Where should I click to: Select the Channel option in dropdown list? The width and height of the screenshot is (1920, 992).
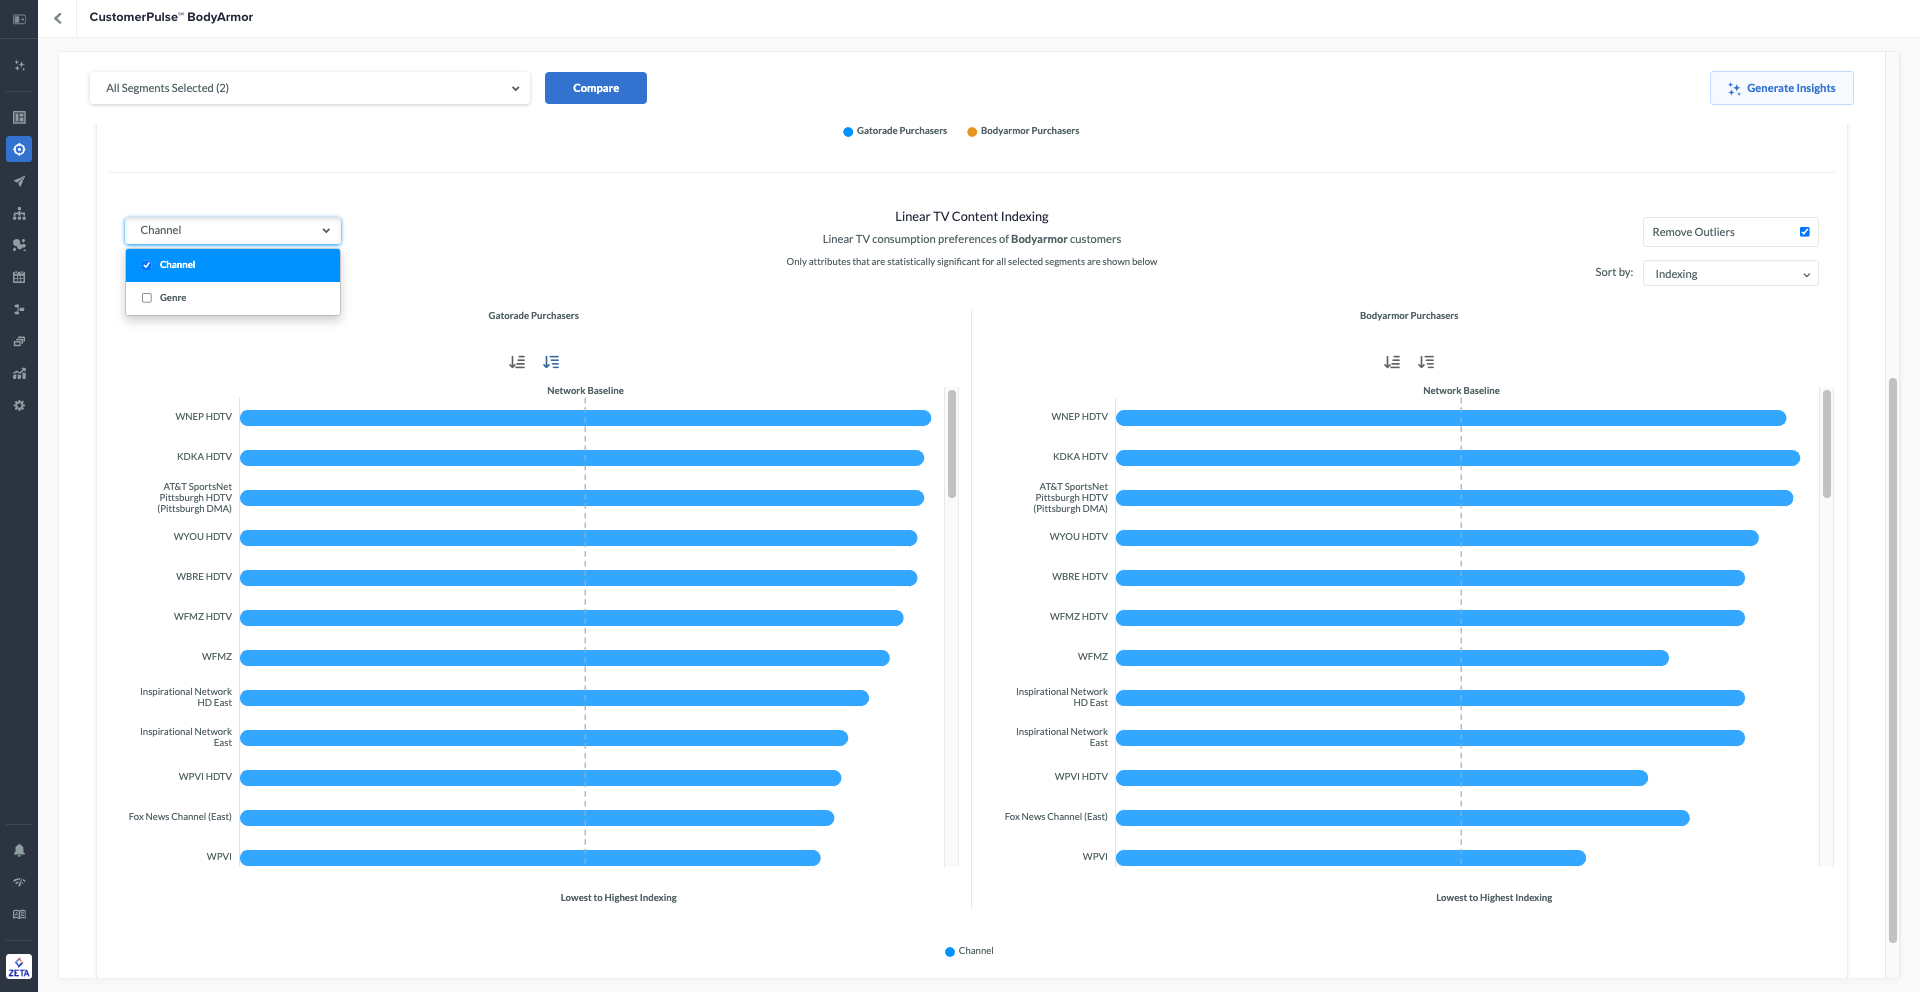(233, 265)
